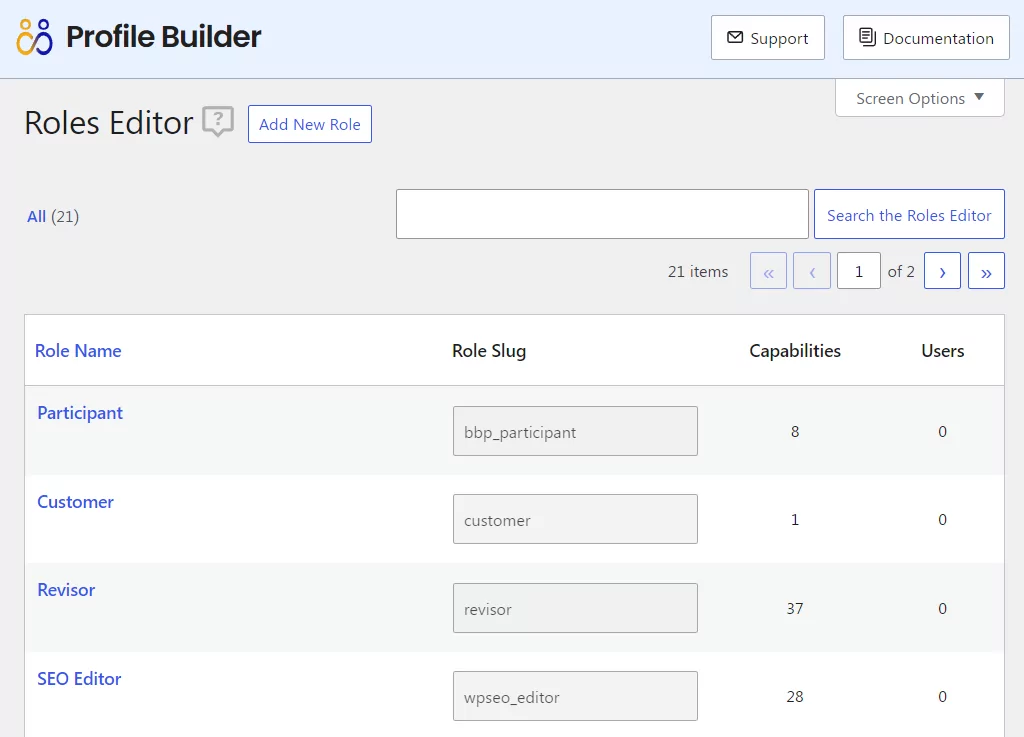The image size is (1024, 737).
Task: Click capabilities count 28 for SEO Editor
Action: [x=795, y=697]
